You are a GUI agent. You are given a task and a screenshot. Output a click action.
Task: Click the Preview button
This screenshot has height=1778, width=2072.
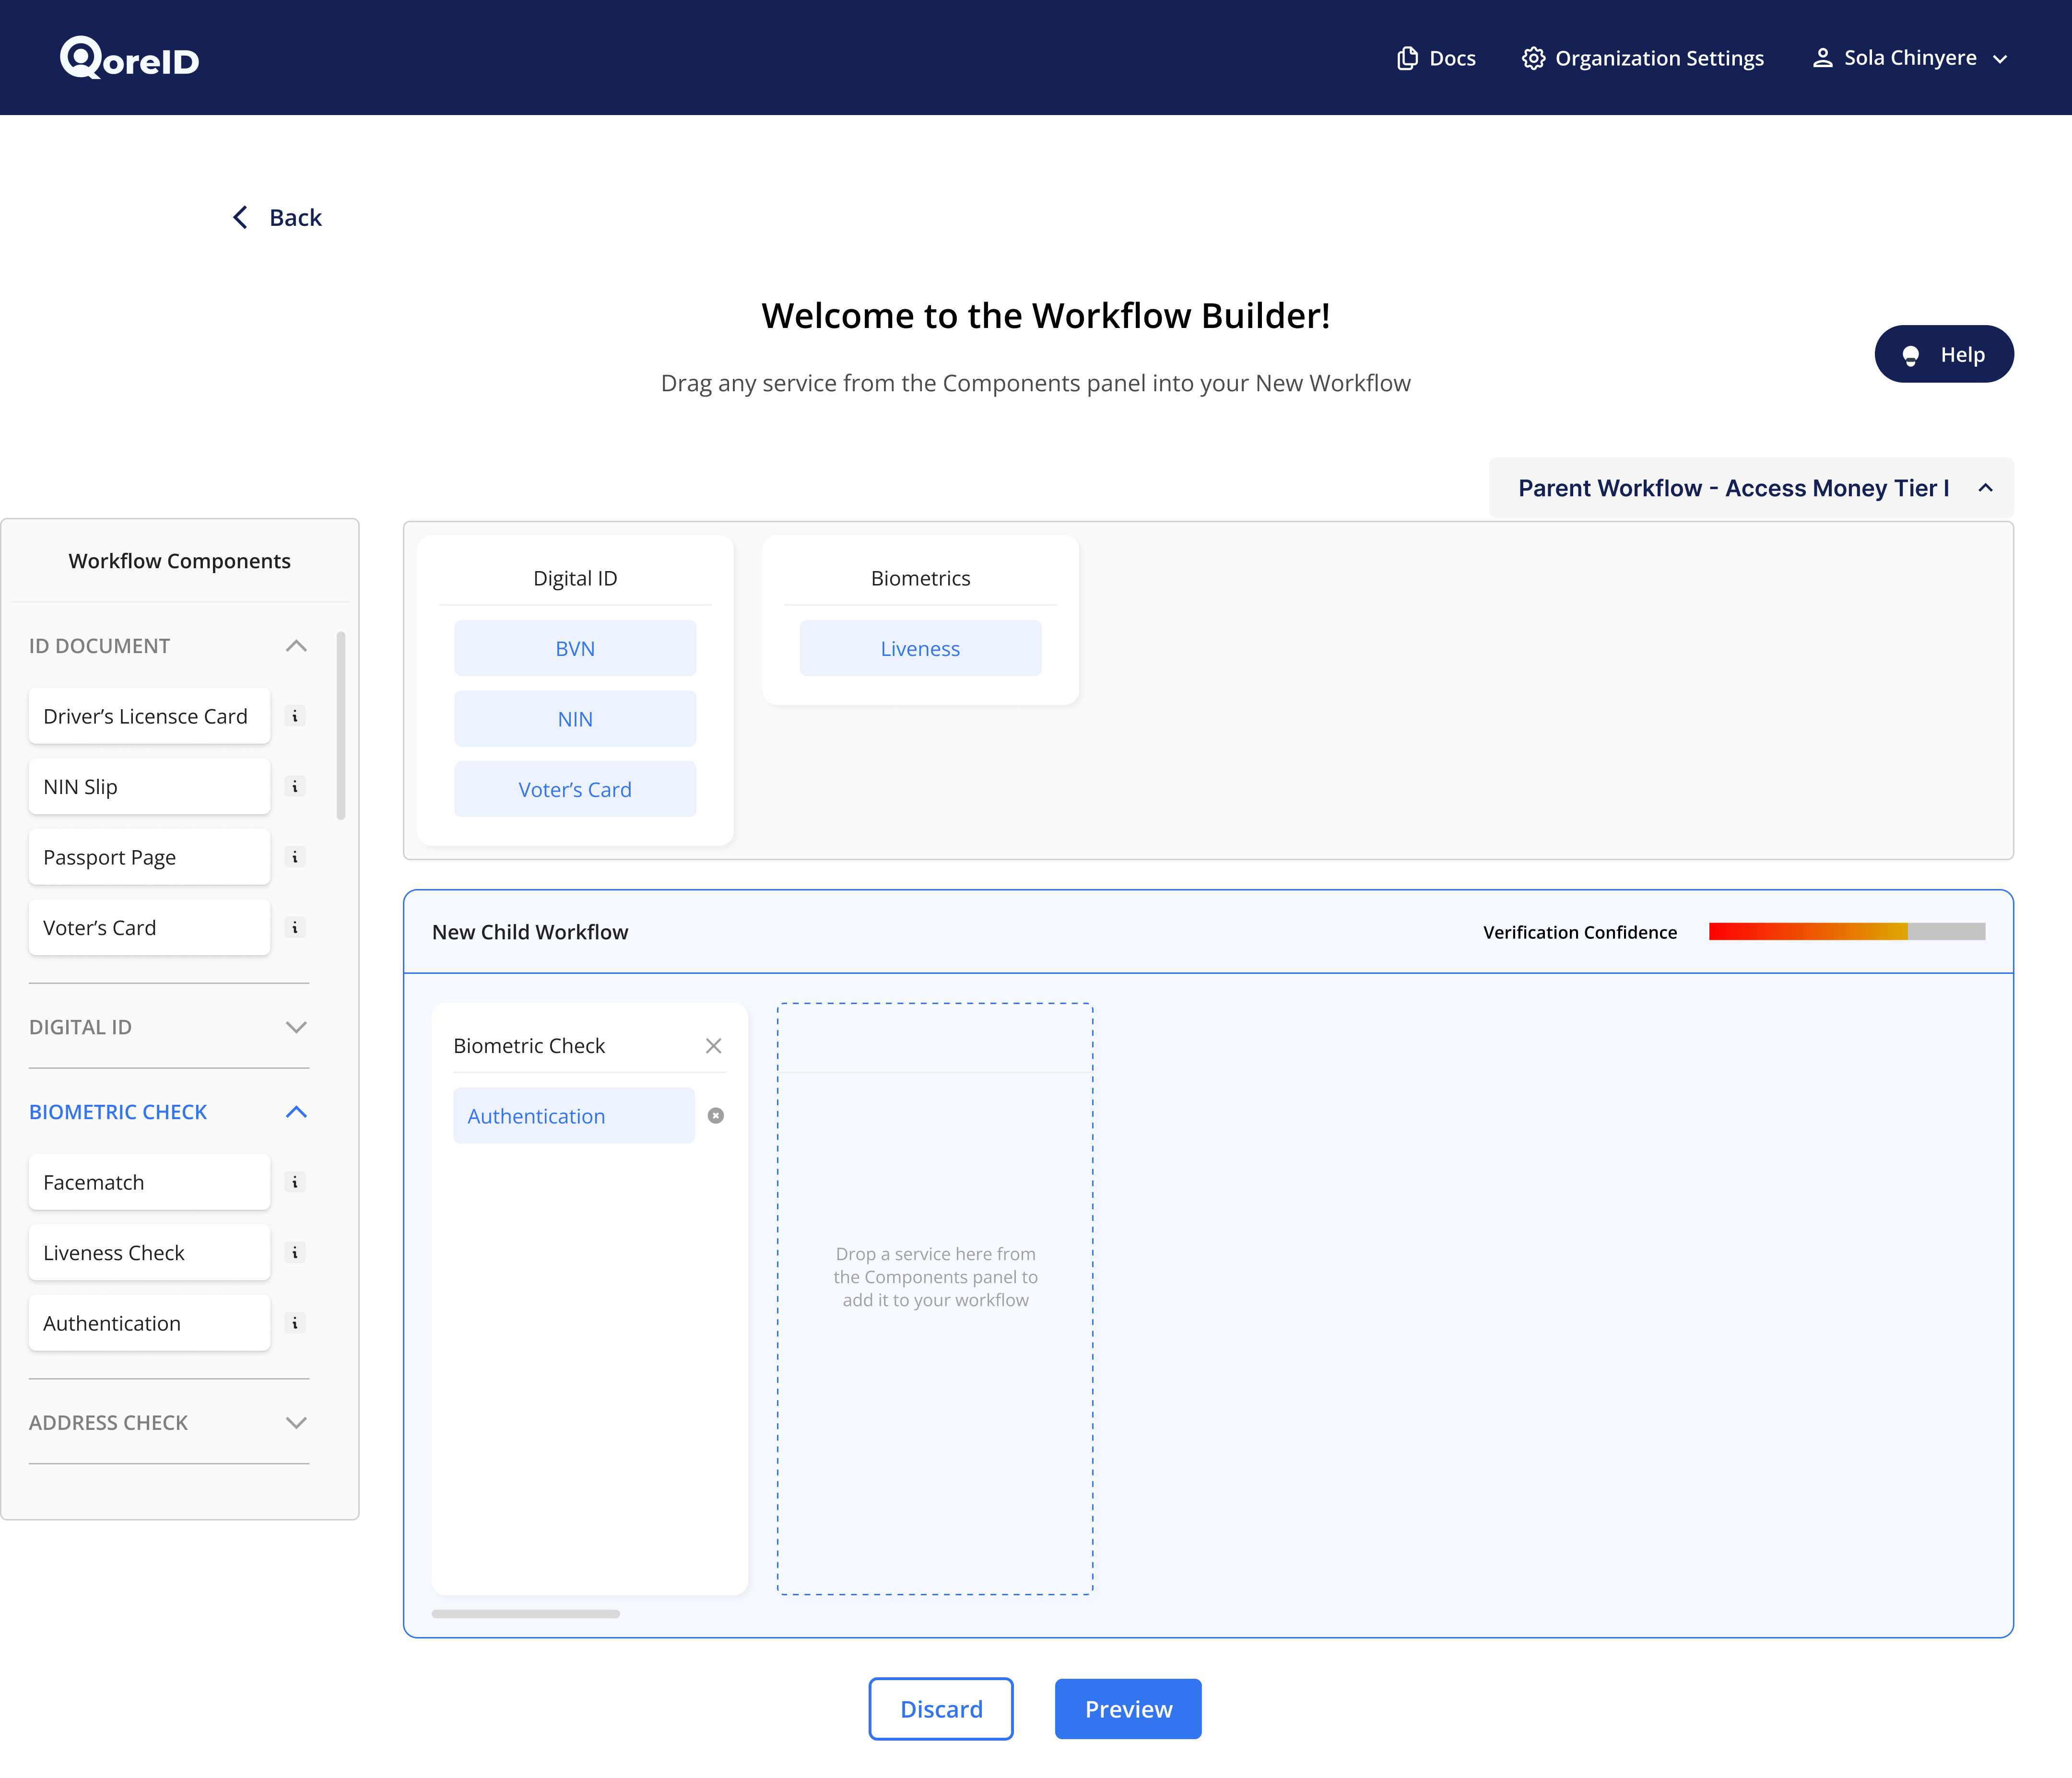pyautogui.click(x=1128, y=1709)
